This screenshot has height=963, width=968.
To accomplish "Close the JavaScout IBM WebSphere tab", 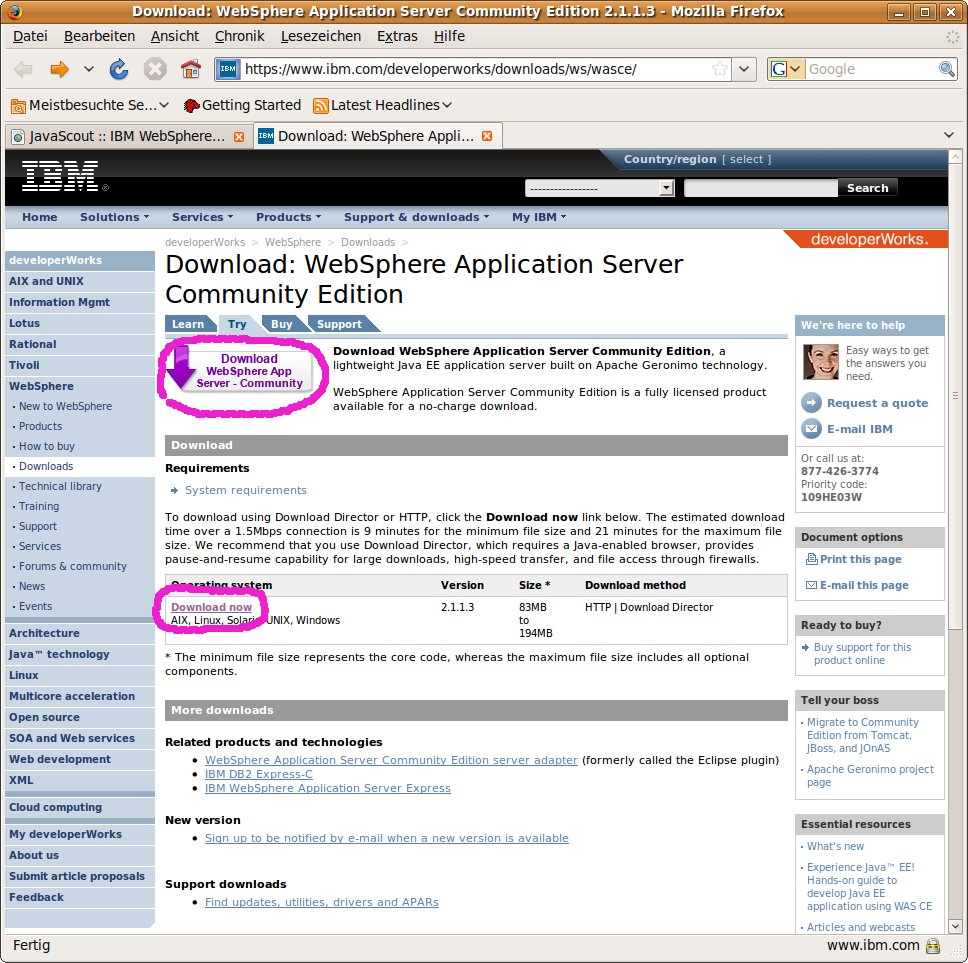I will coord(238,136).
